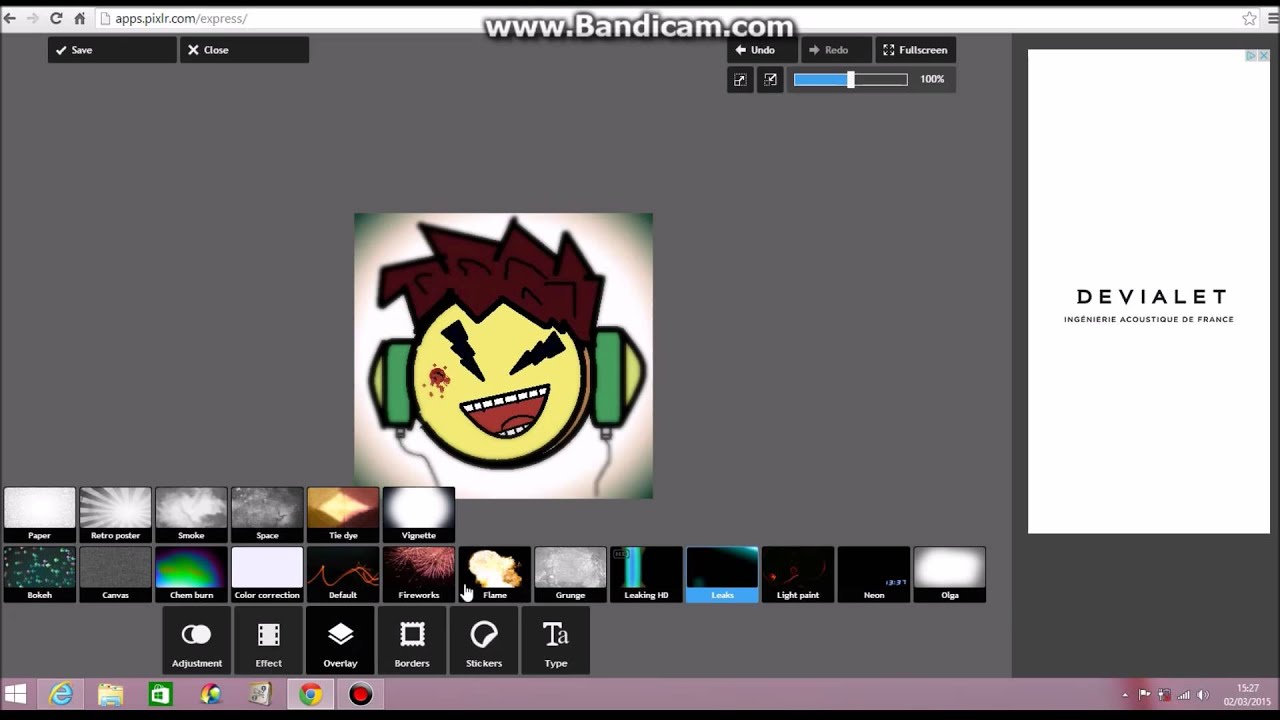The width and height of the screenshot is (1280, 720).
Task: Click the highlighted Leaks overlay
Action: (722, 575)
